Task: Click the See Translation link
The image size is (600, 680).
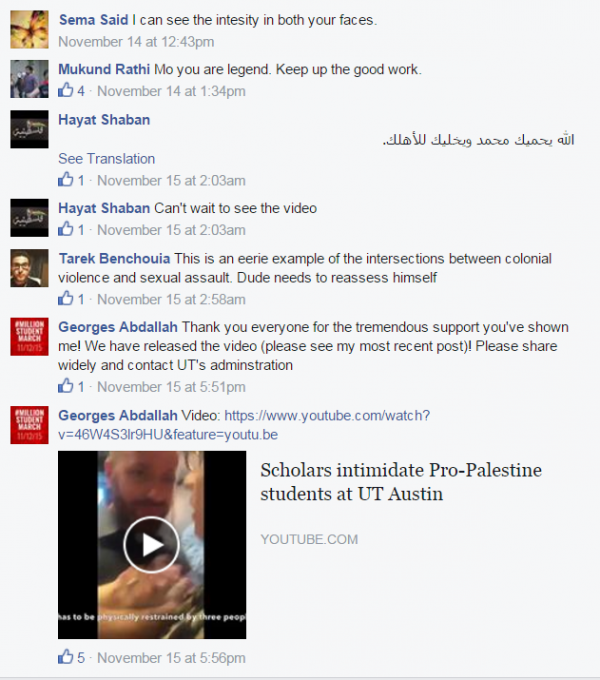Action: coord(107,159)
